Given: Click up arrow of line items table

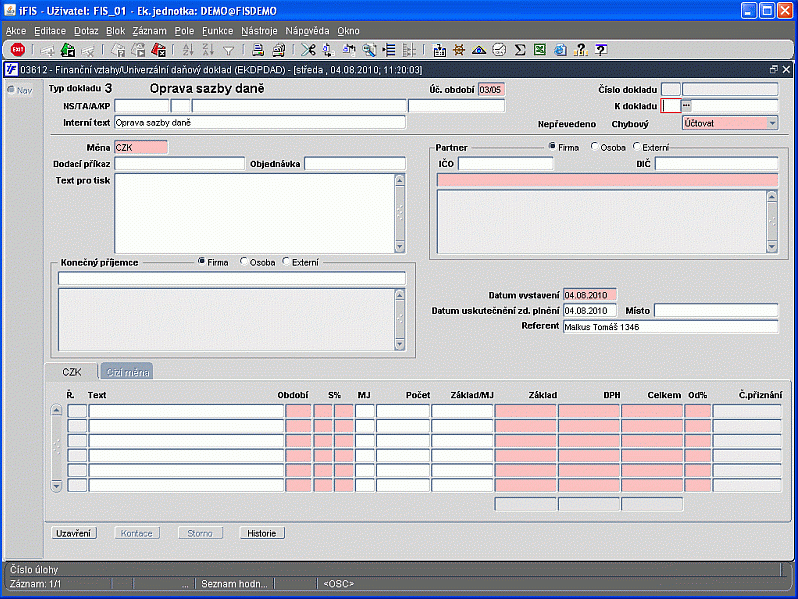Looking at the screenshot, I should click(x=56, y=410).
